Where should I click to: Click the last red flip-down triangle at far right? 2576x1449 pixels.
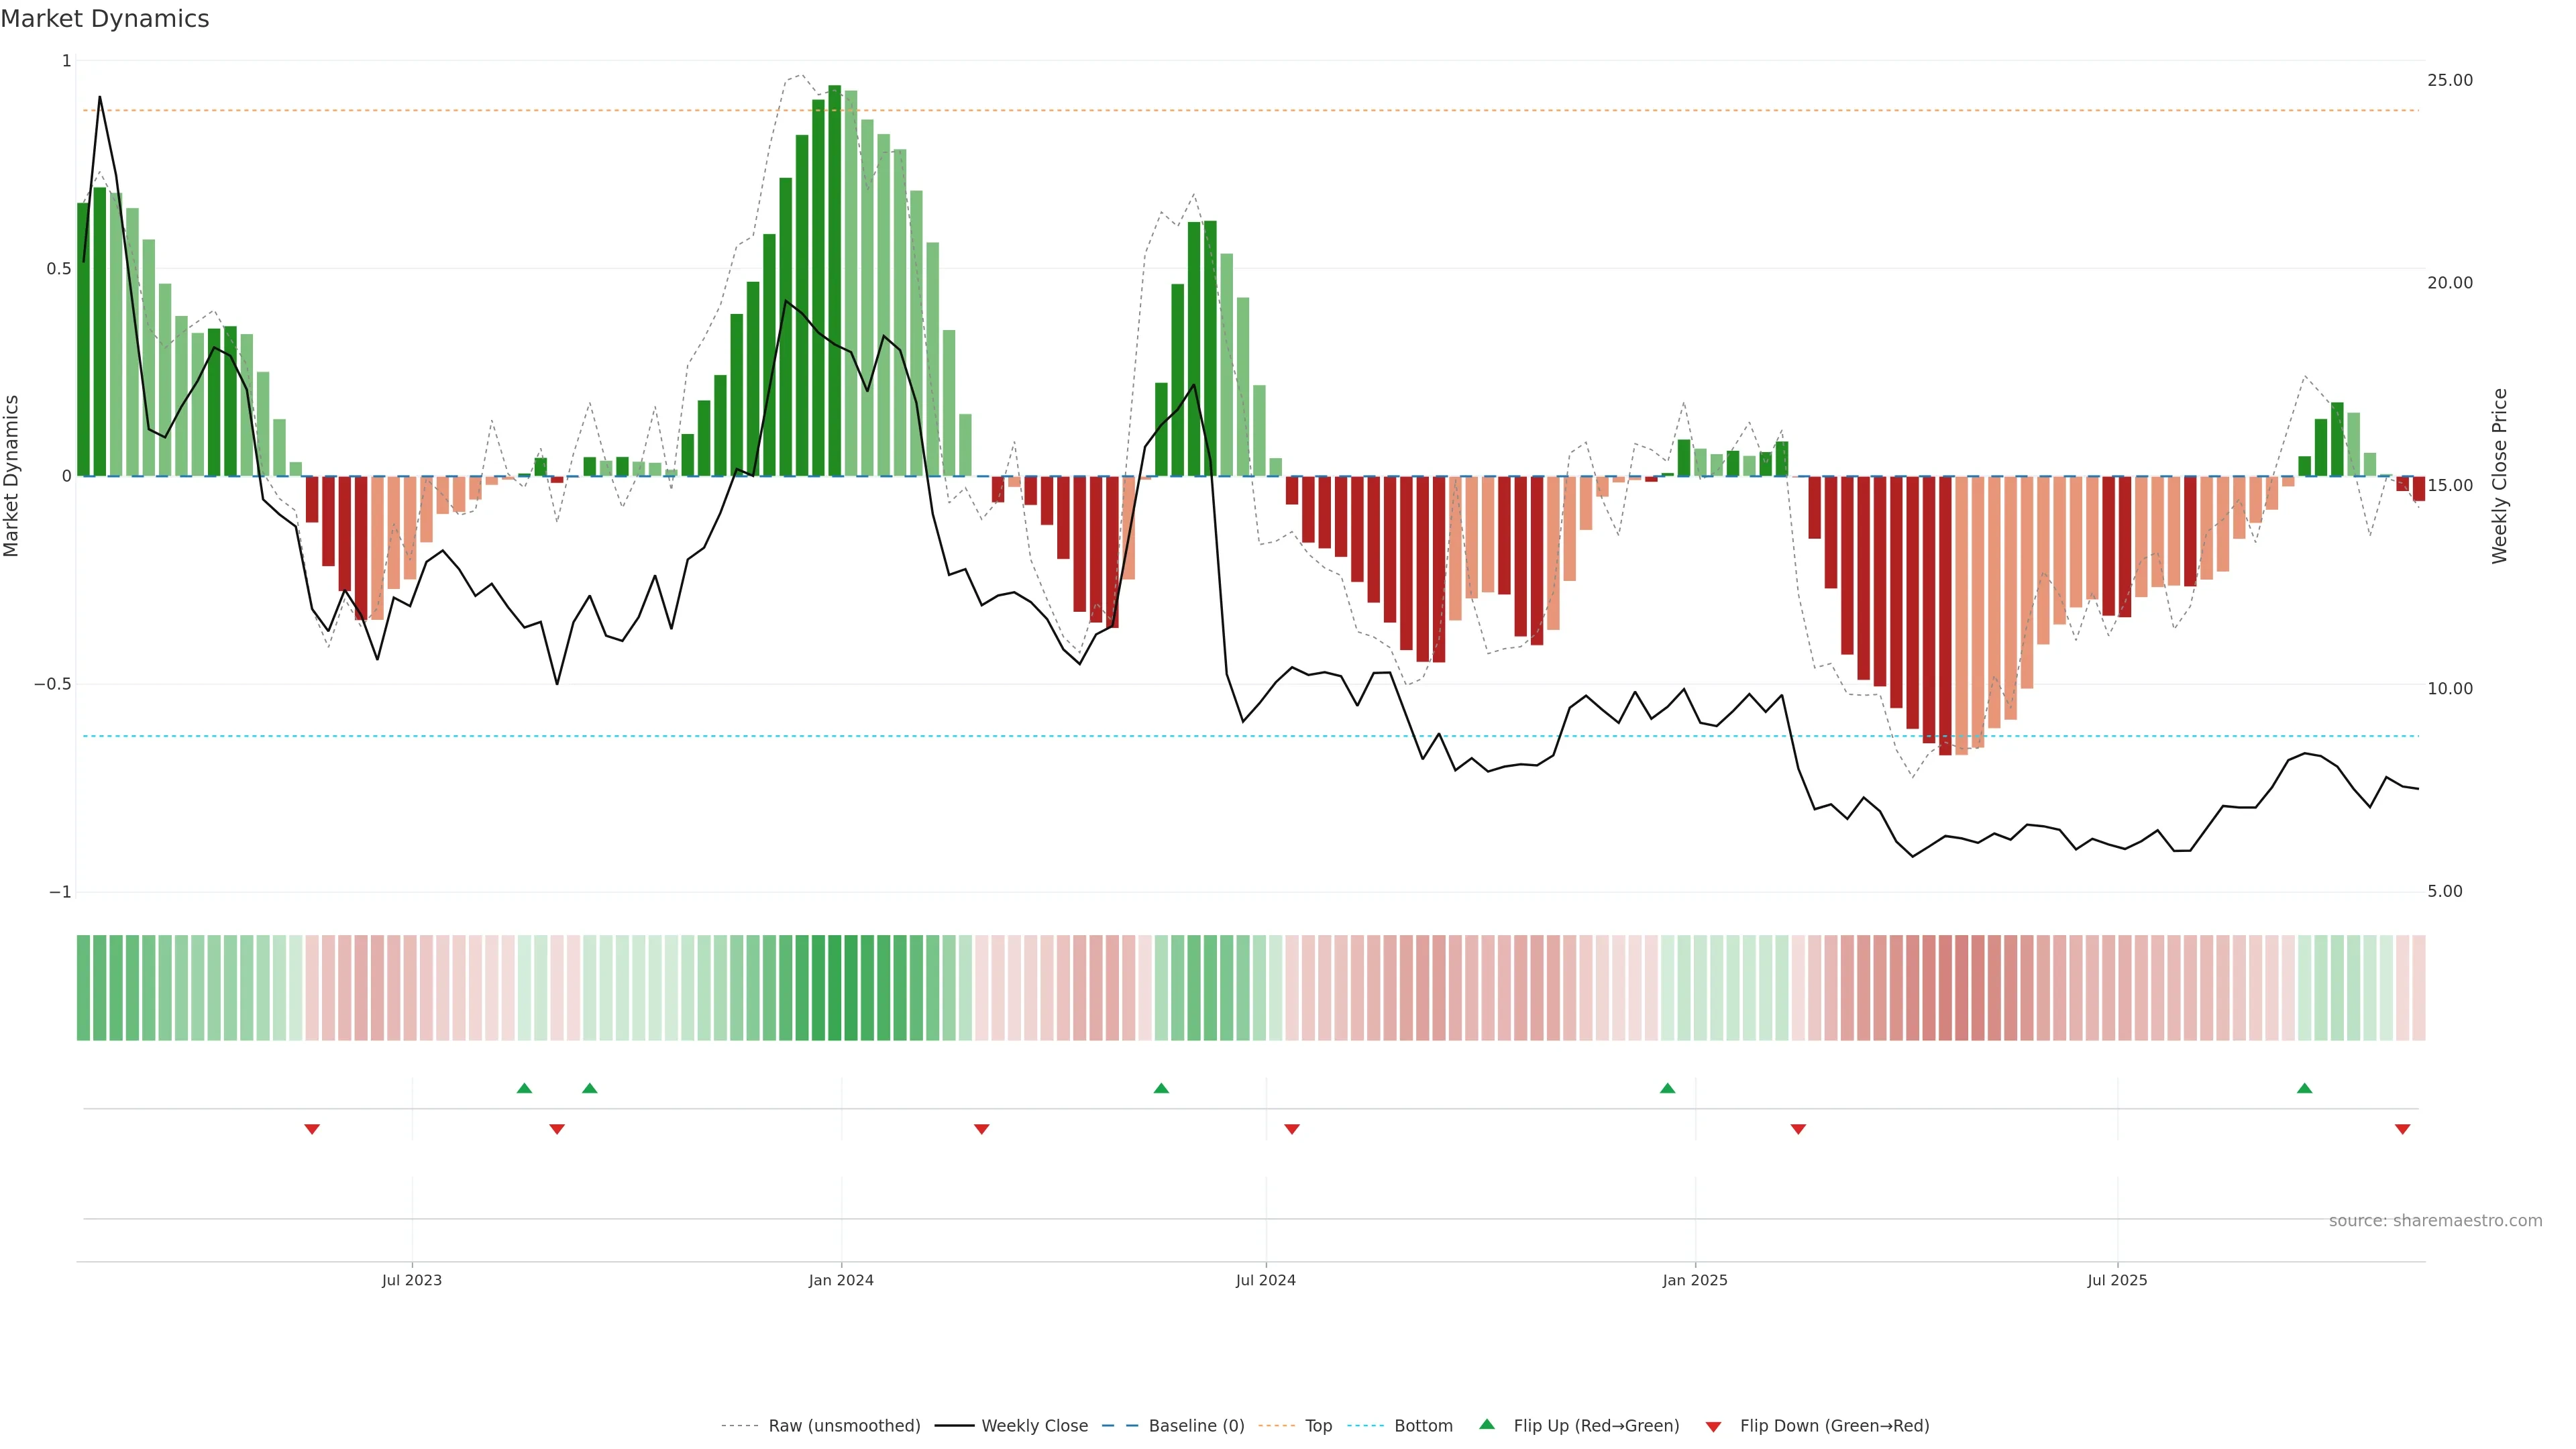[2402, 1129]
